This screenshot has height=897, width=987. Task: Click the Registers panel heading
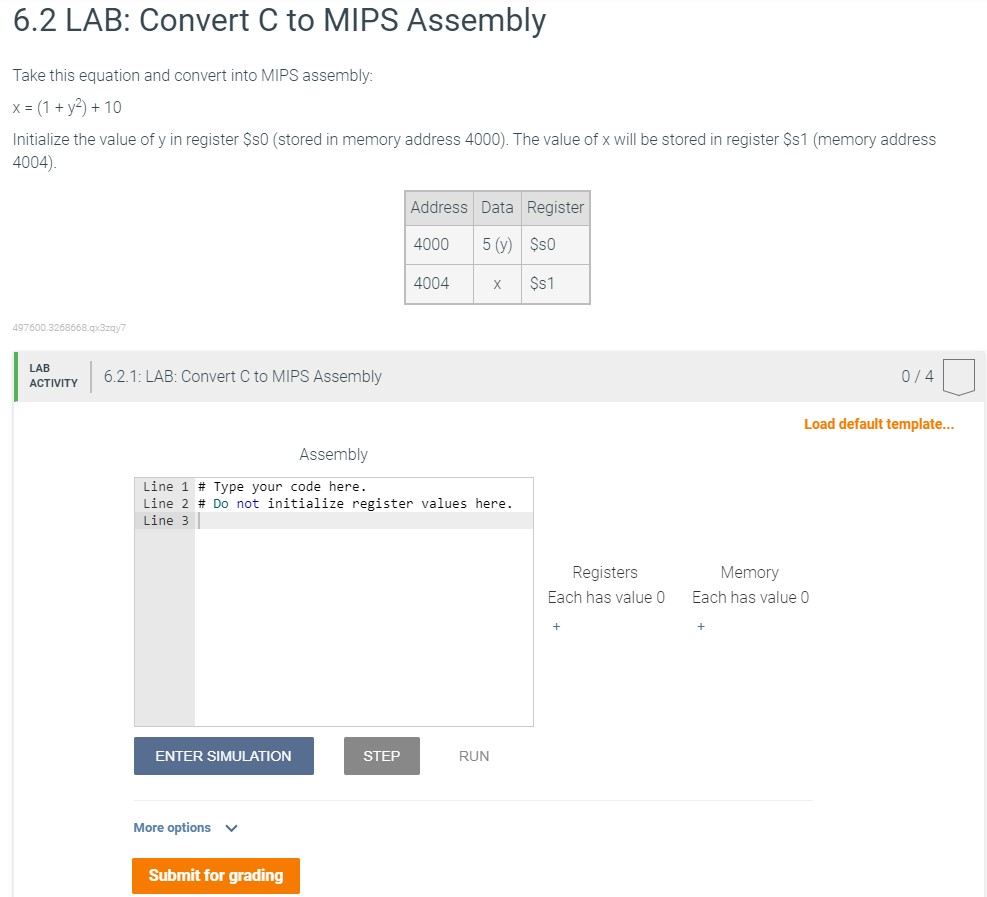605,572
